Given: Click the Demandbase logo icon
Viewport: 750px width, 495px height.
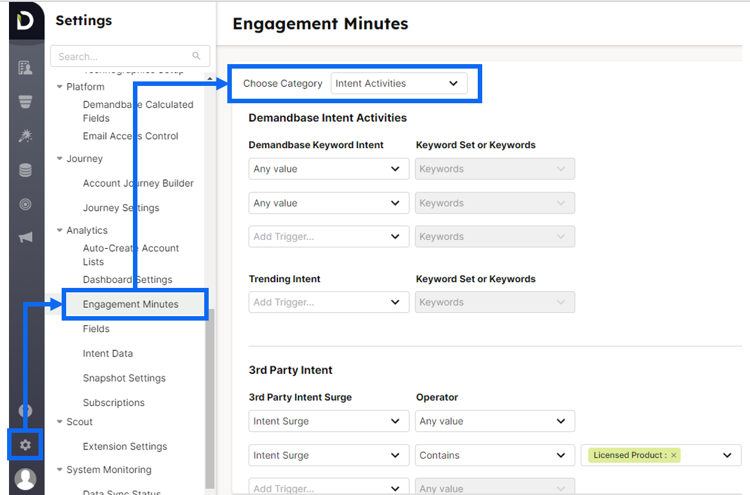Looking at the screenshot, I should (x=25, y=22).
